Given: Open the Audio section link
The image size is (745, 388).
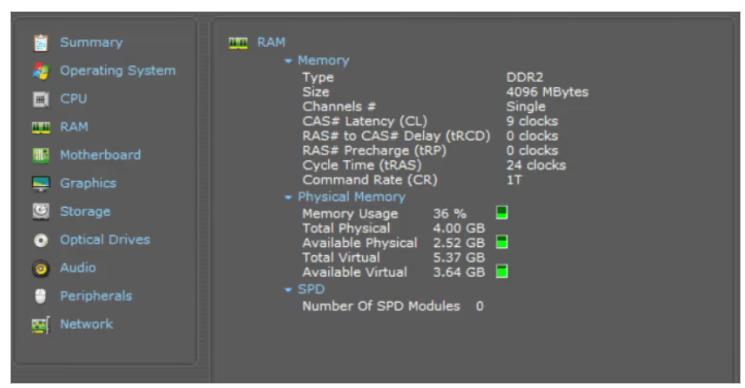Looking at the screenshot, I should pos(78,268).
